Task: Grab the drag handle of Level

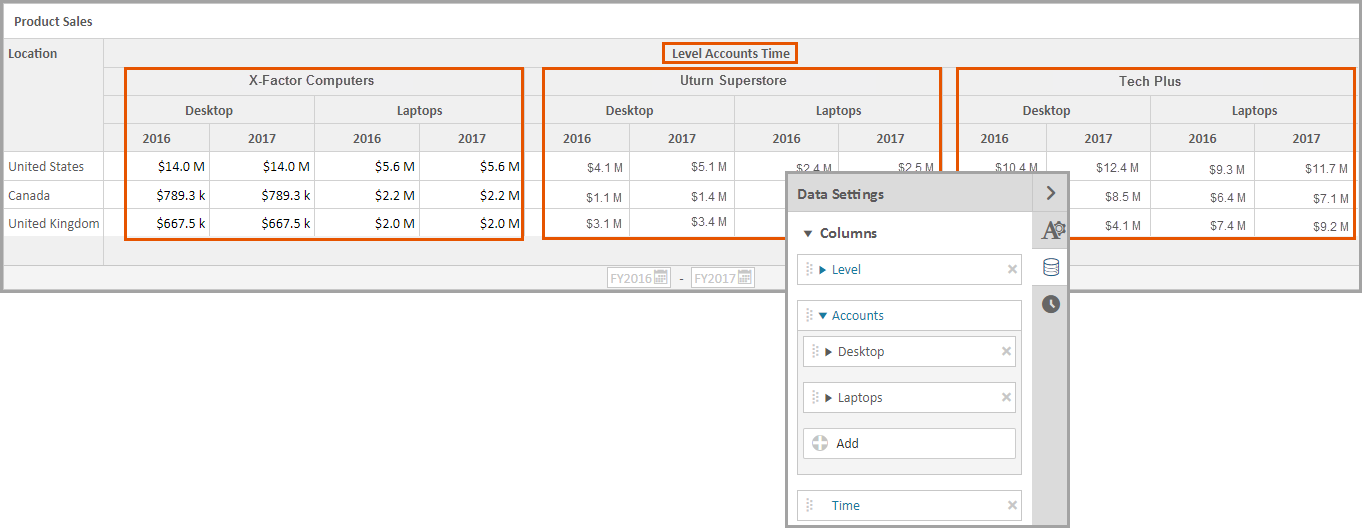Action: 810,269
